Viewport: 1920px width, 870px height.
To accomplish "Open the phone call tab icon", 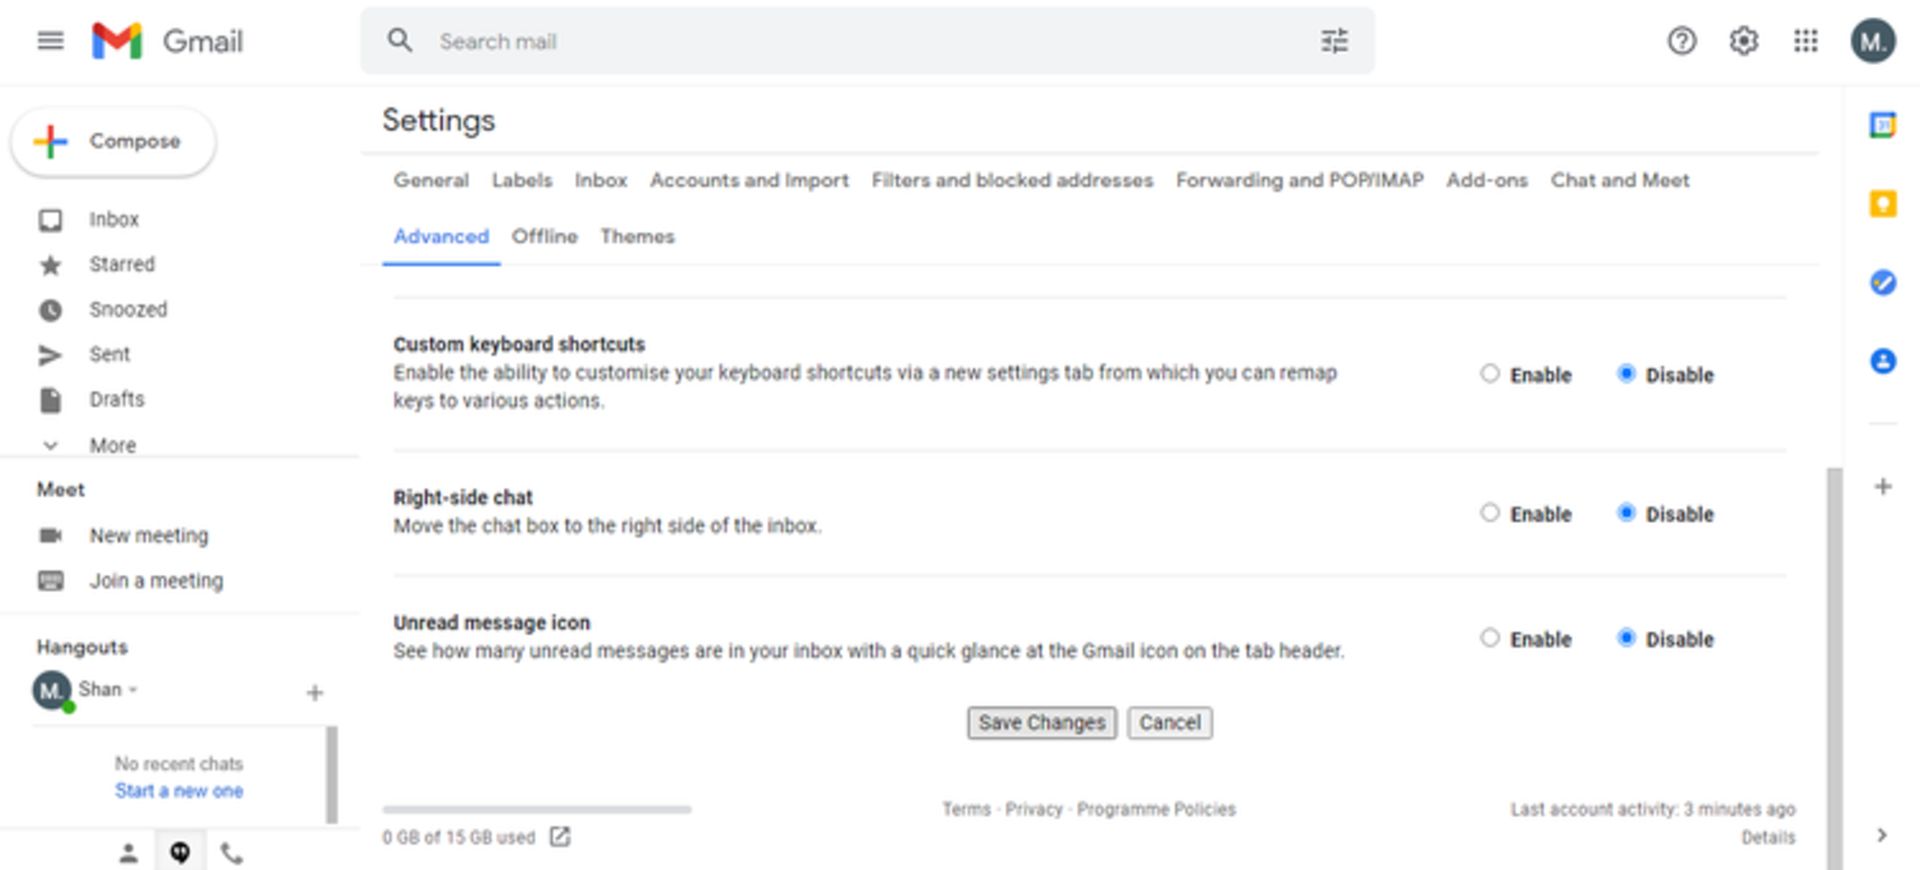I will coord(231,853).
